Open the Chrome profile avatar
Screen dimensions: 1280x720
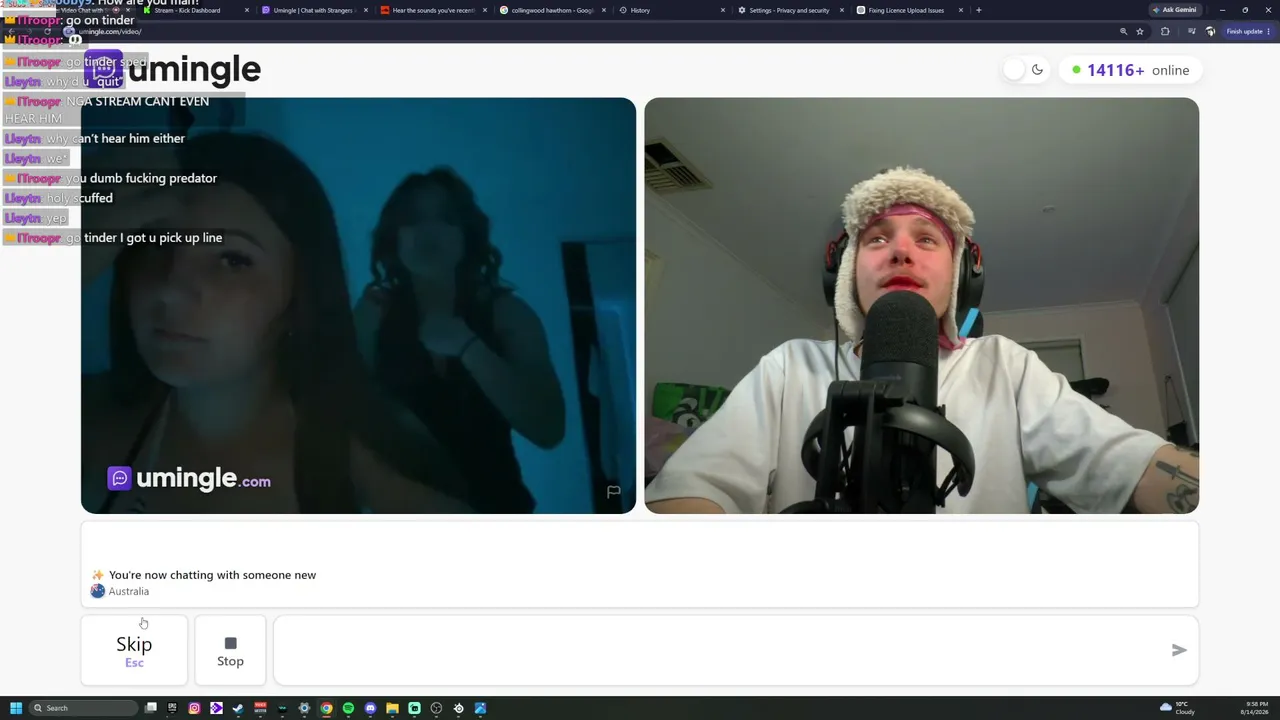[1210, 31]
